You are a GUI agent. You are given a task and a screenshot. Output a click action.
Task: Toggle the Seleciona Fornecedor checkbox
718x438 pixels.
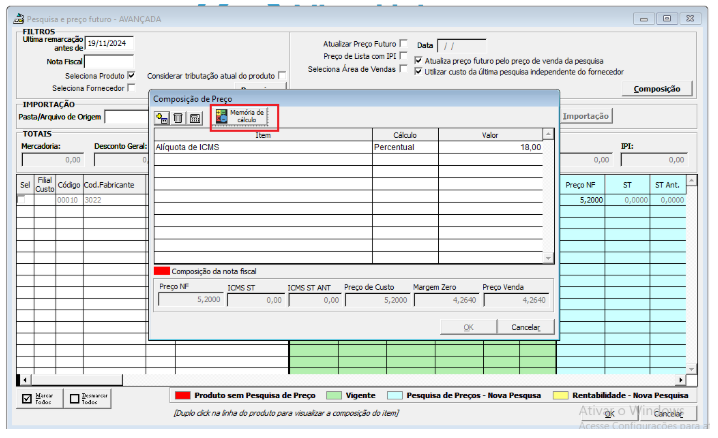[x=131, y=87]
